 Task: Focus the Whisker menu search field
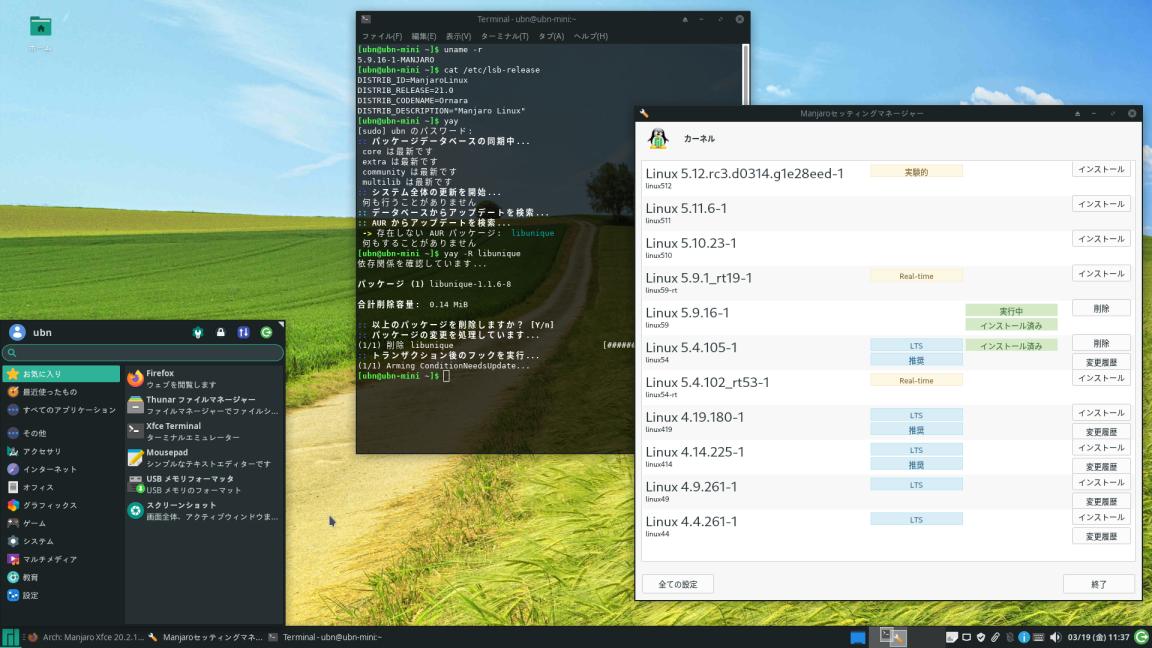143,353
